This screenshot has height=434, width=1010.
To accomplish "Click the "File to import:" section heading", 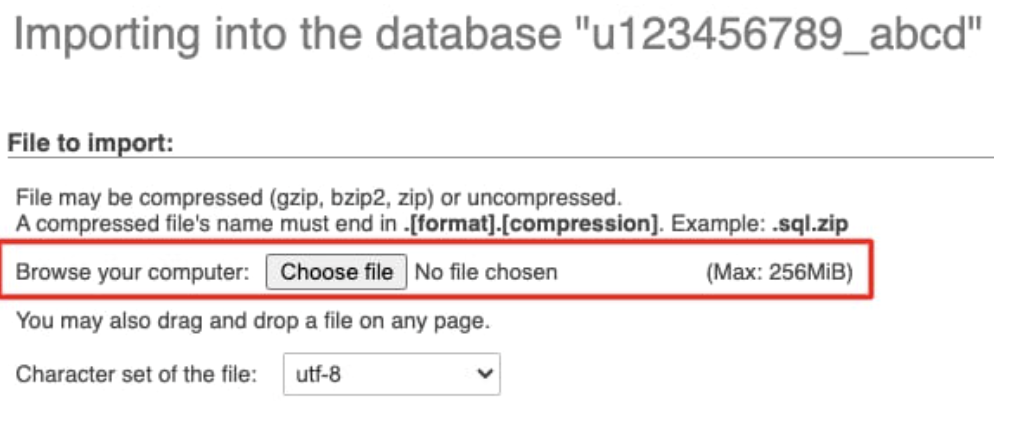I will click(91, 143).
